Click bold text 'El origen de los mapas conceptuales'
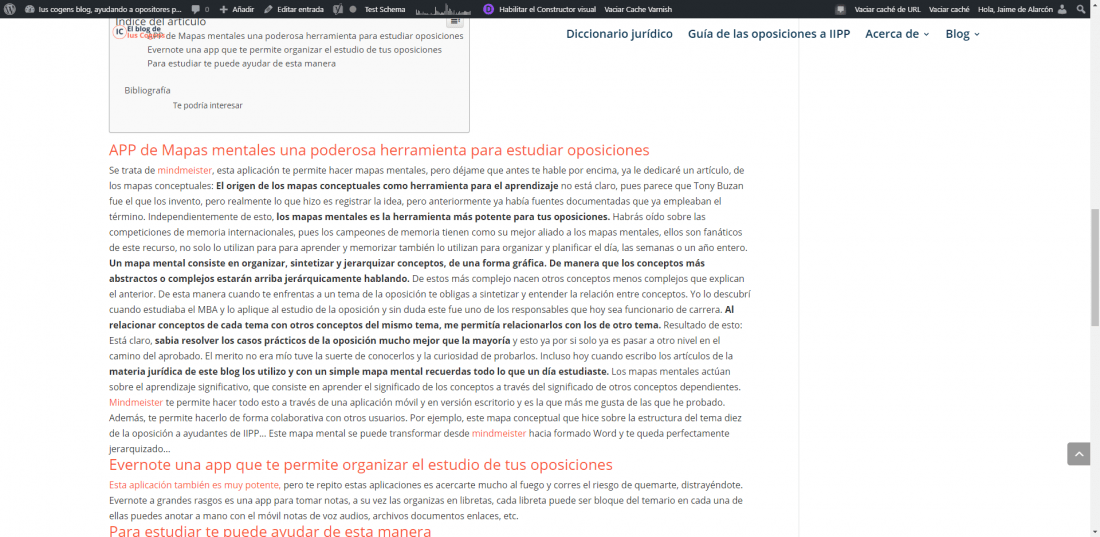 tap(387, 186)
